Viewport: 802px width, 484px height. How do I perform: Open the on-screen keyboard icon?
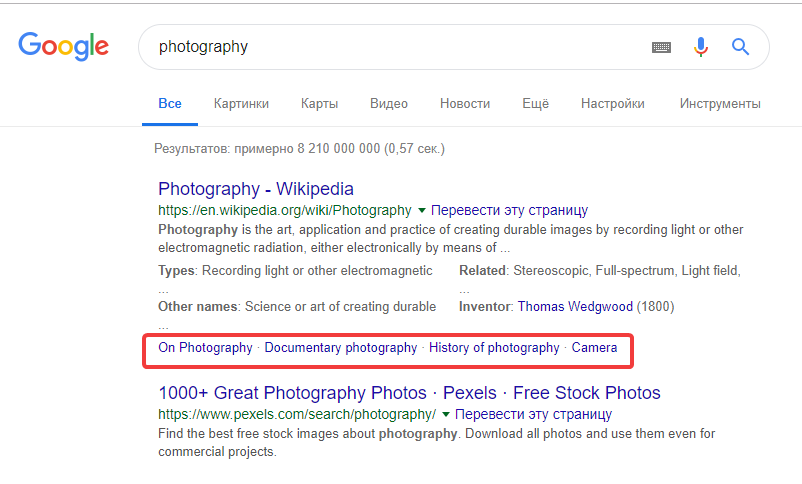tap(661, 48)
